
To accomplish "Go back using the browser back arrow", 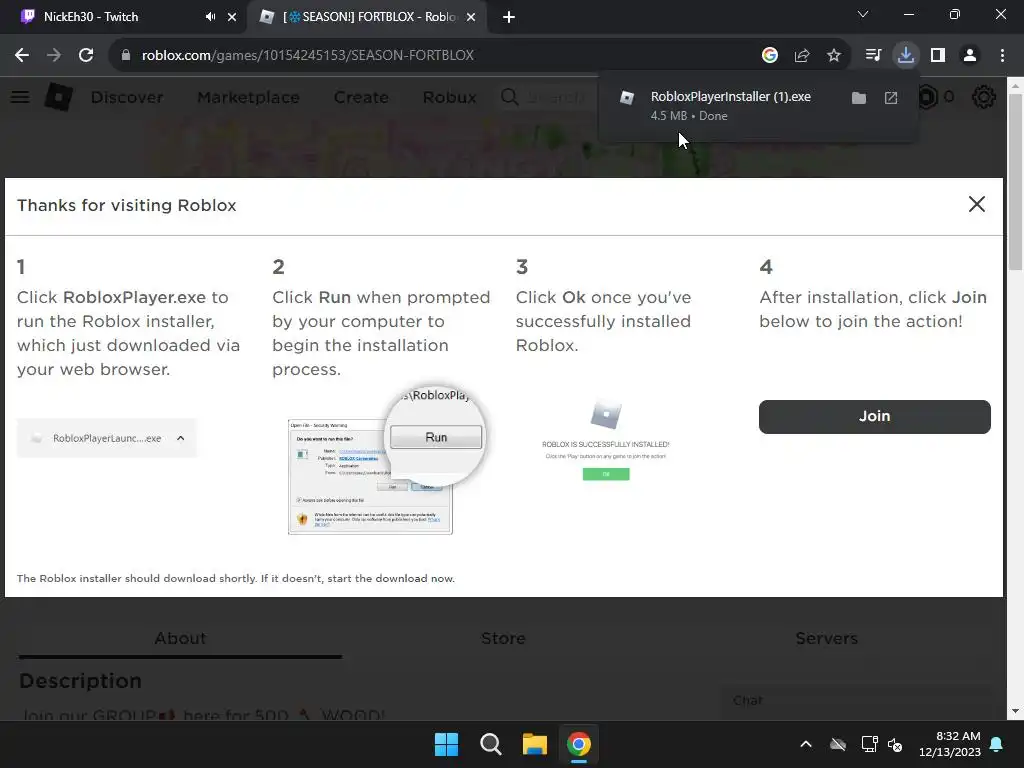I will coord(22,56).
